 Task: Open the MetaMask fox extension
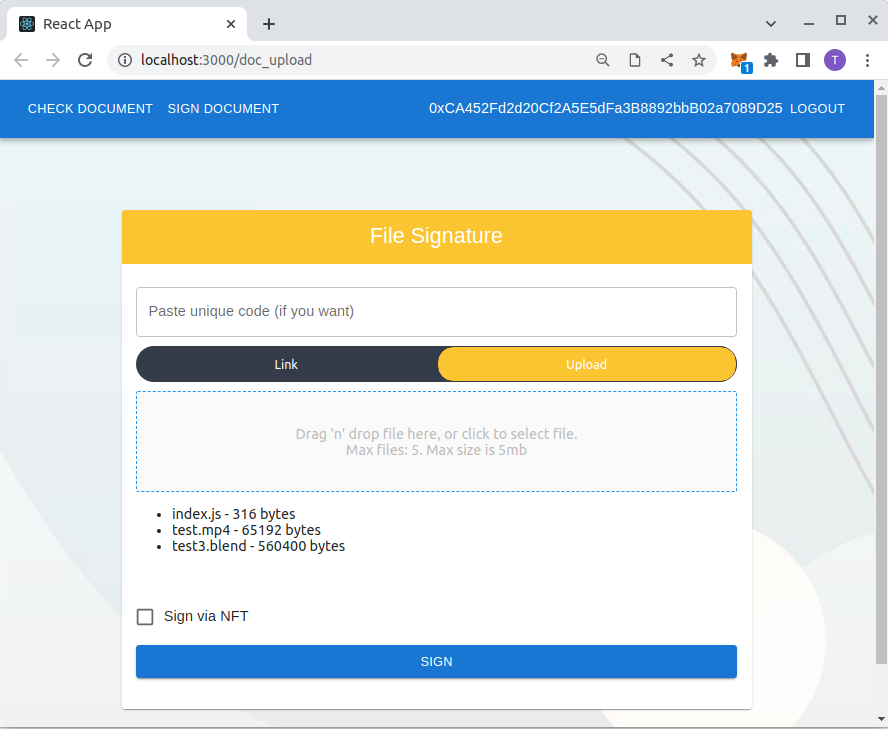pyautogui.click(x=740, y=61)
